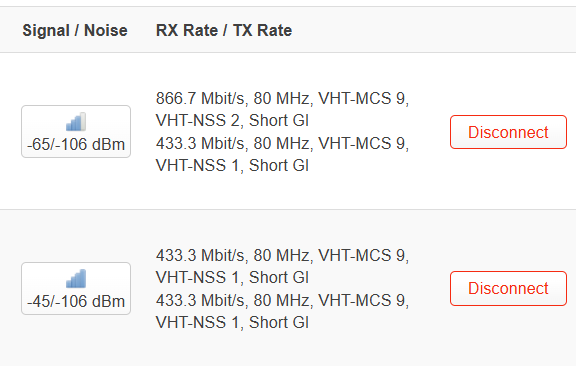Click the bottom VHT-NSS 1, Short GI line
This screenshot has height=373, width=576.
coord(232,322)
